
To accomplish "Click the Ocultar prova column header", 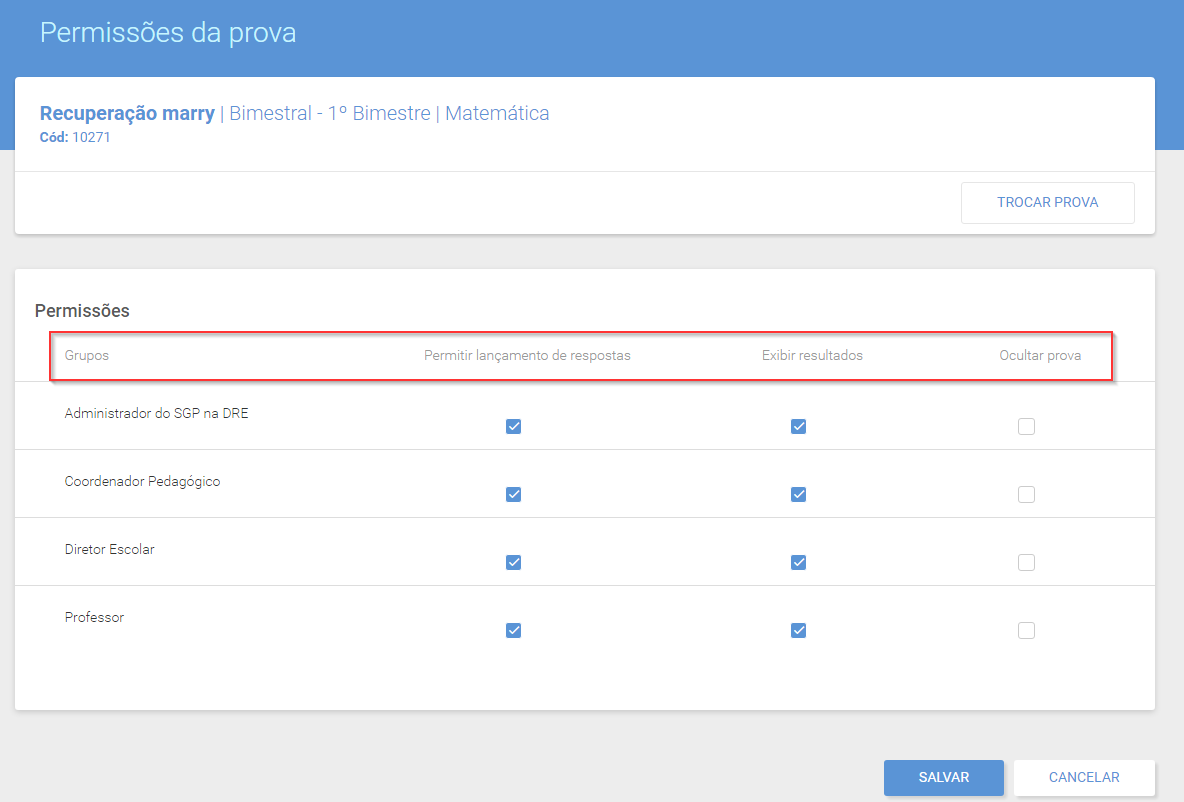I will tap(1040, 355).
